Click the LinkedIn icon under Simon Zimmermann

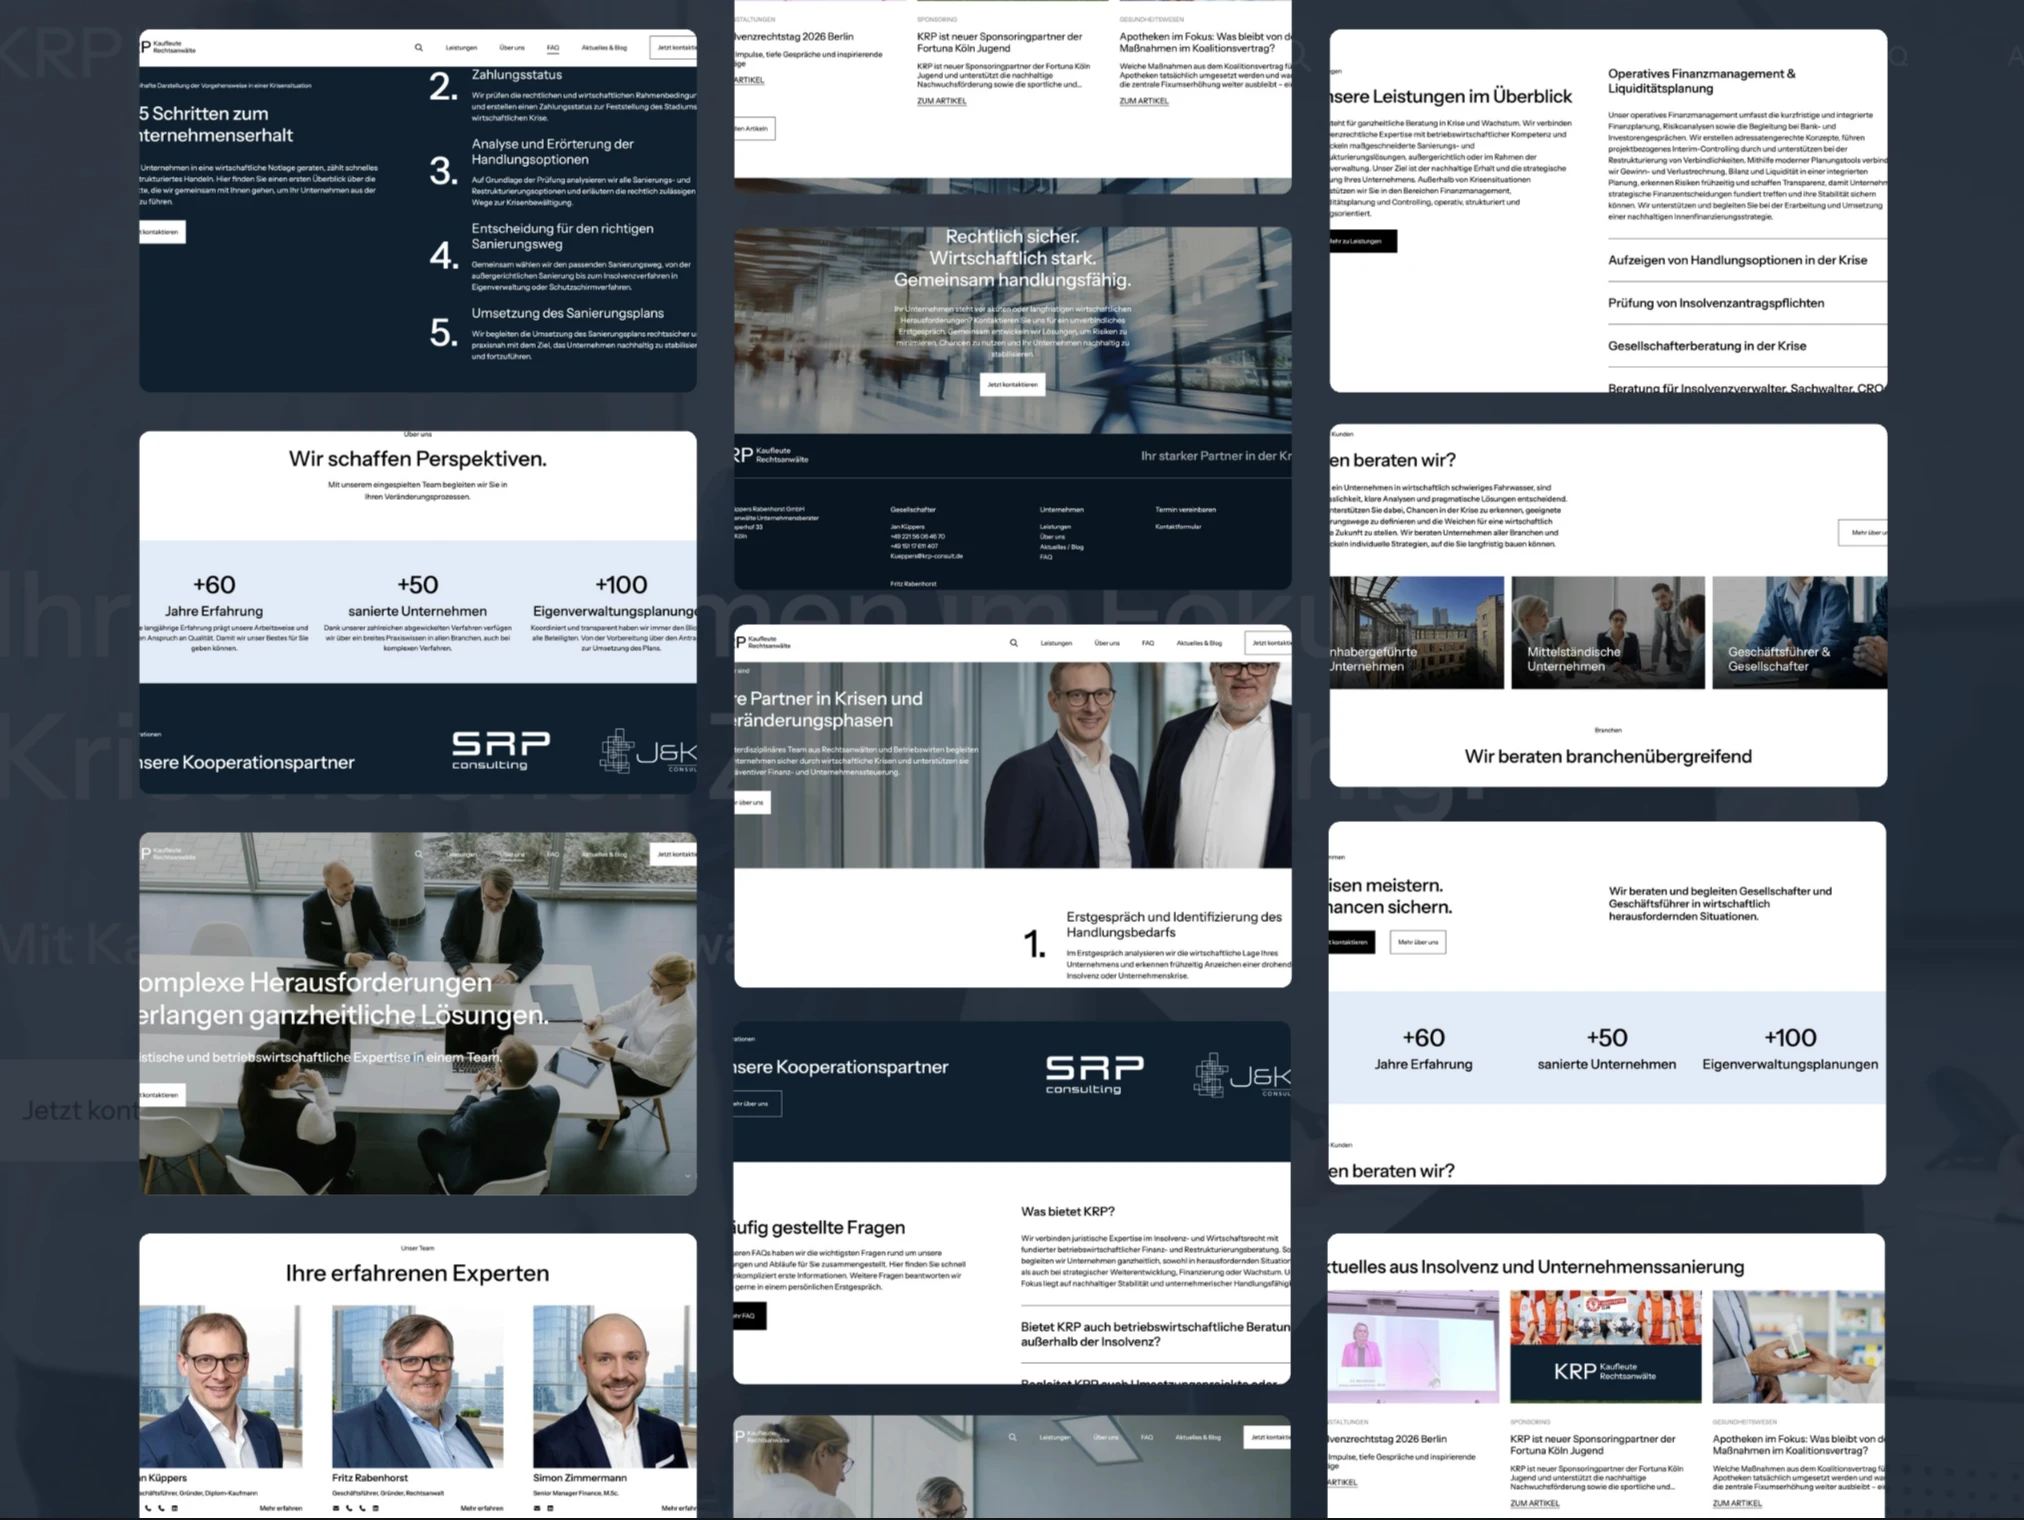click(550, 1508)
